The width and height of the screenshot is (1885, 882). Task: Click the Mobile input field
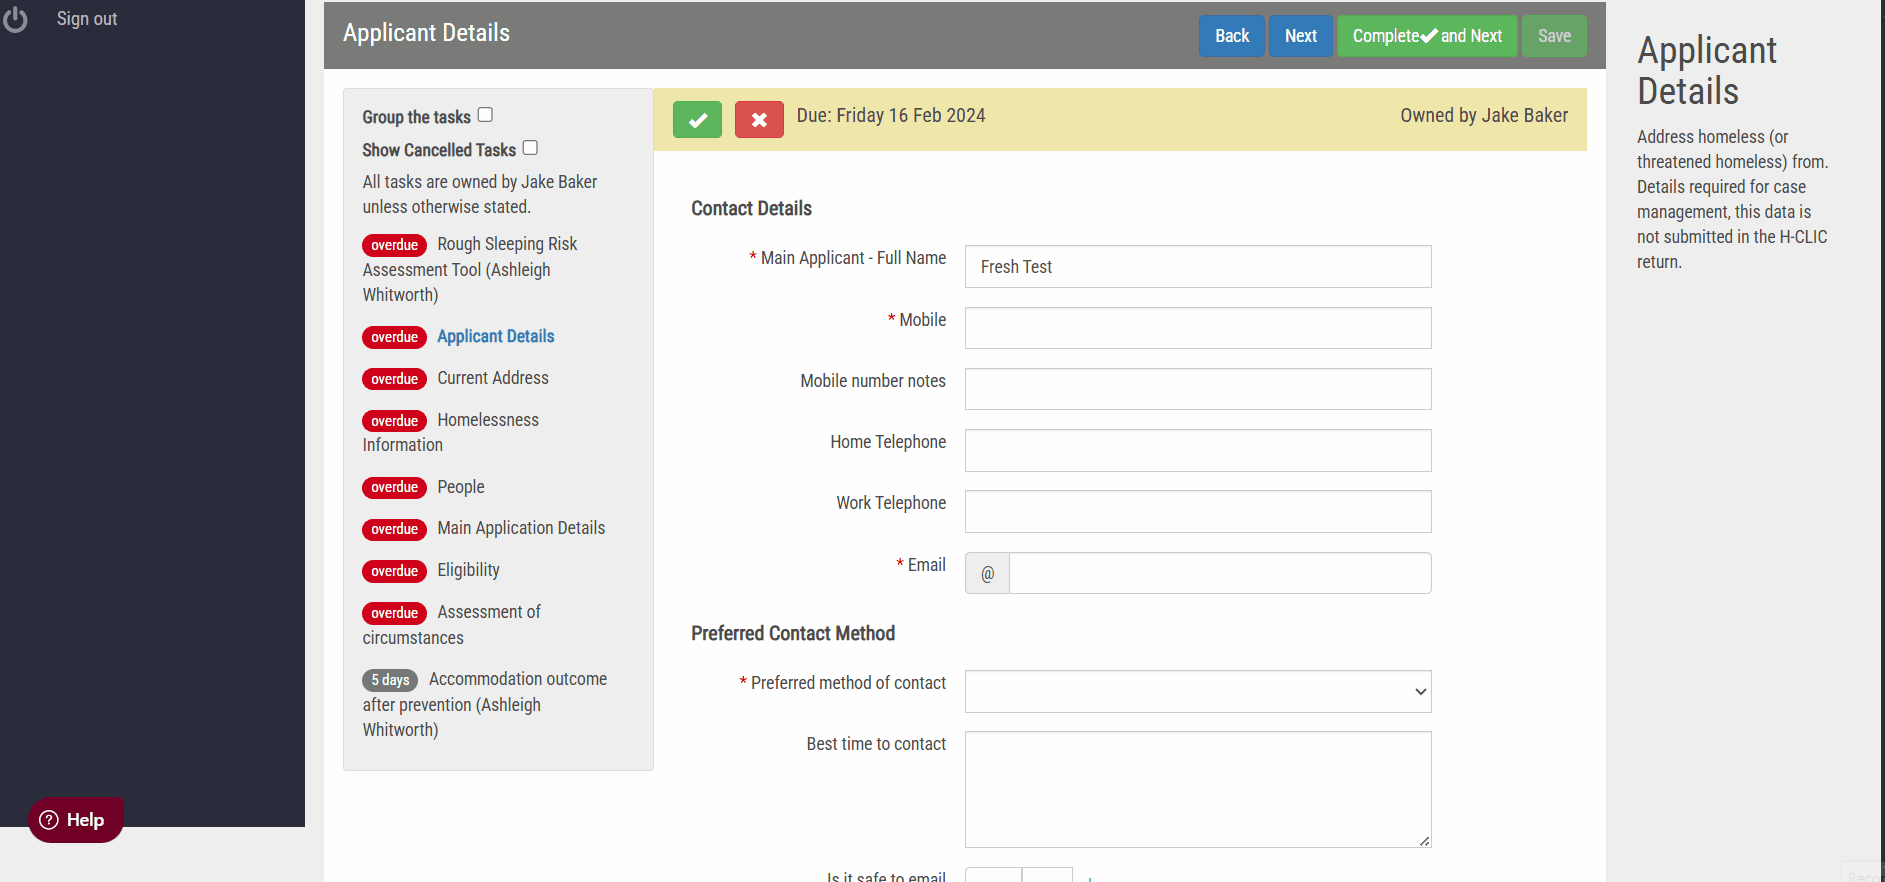tap(1198, 328)
